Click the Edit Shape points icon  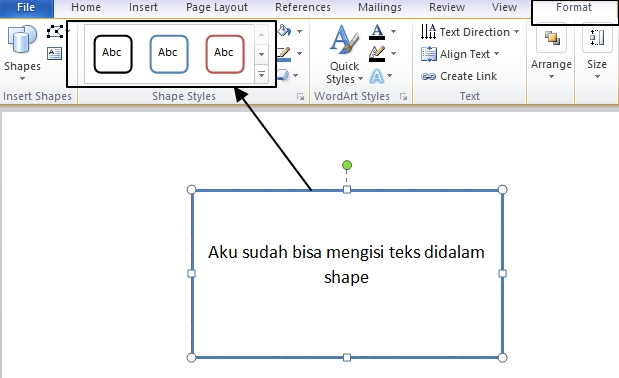pos(55,32)
